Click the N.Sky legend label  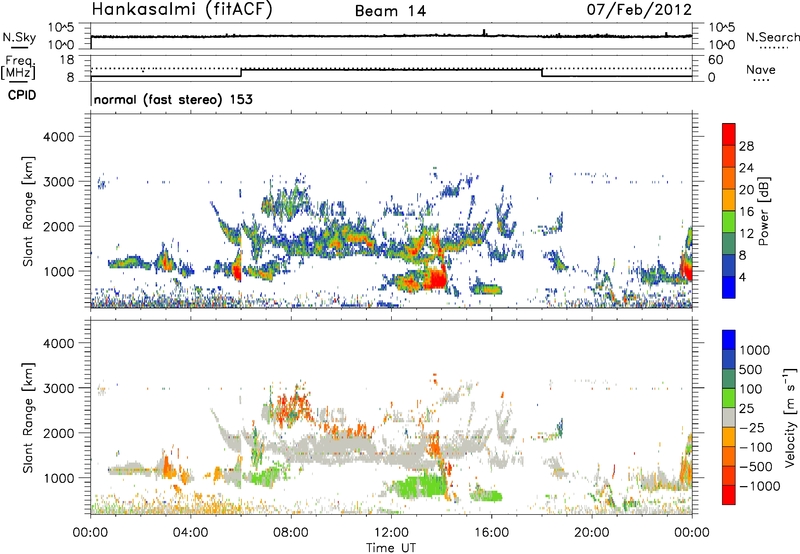(19, 37)
